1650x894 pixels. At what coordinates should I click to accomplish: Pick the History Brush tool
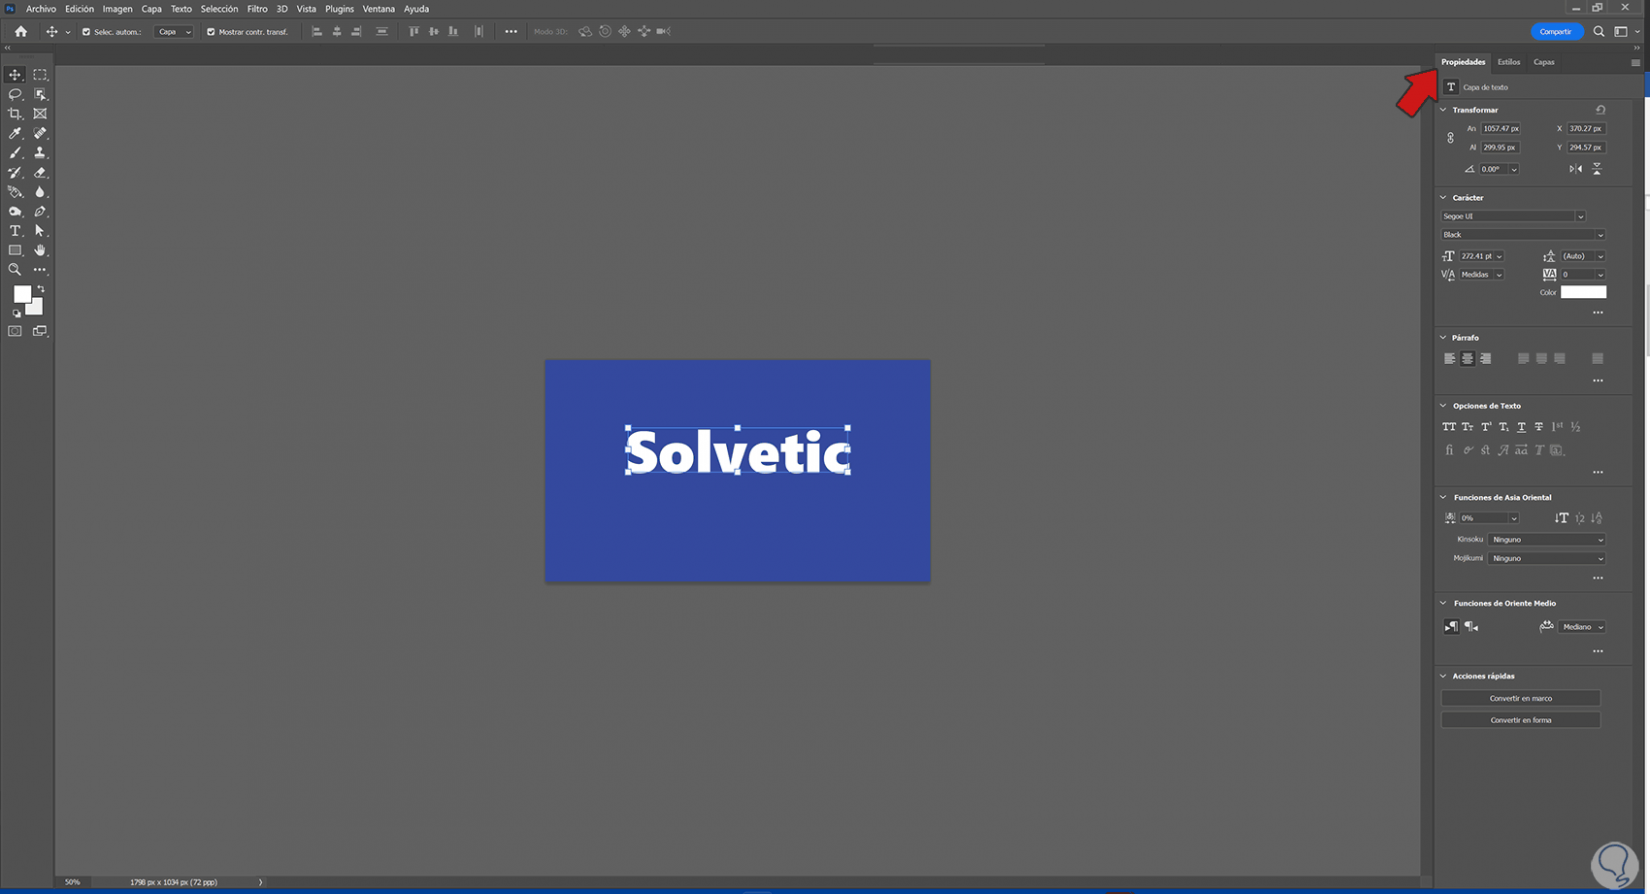[15, 172]
